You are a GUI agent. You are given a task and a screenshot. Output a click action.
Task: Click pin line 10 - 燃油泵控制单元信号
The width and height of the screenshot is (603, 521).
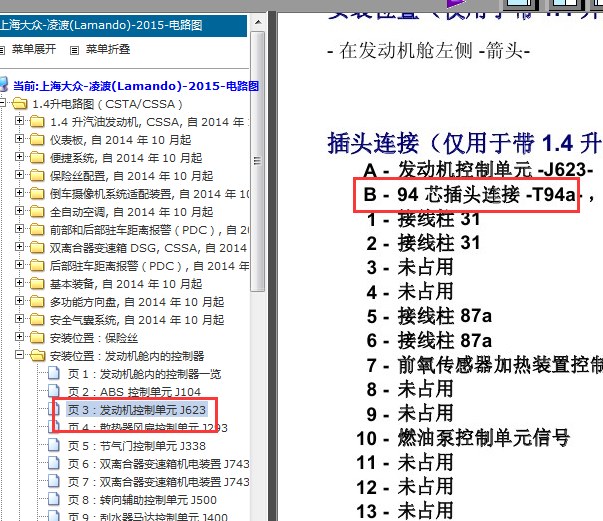point(463,438)
